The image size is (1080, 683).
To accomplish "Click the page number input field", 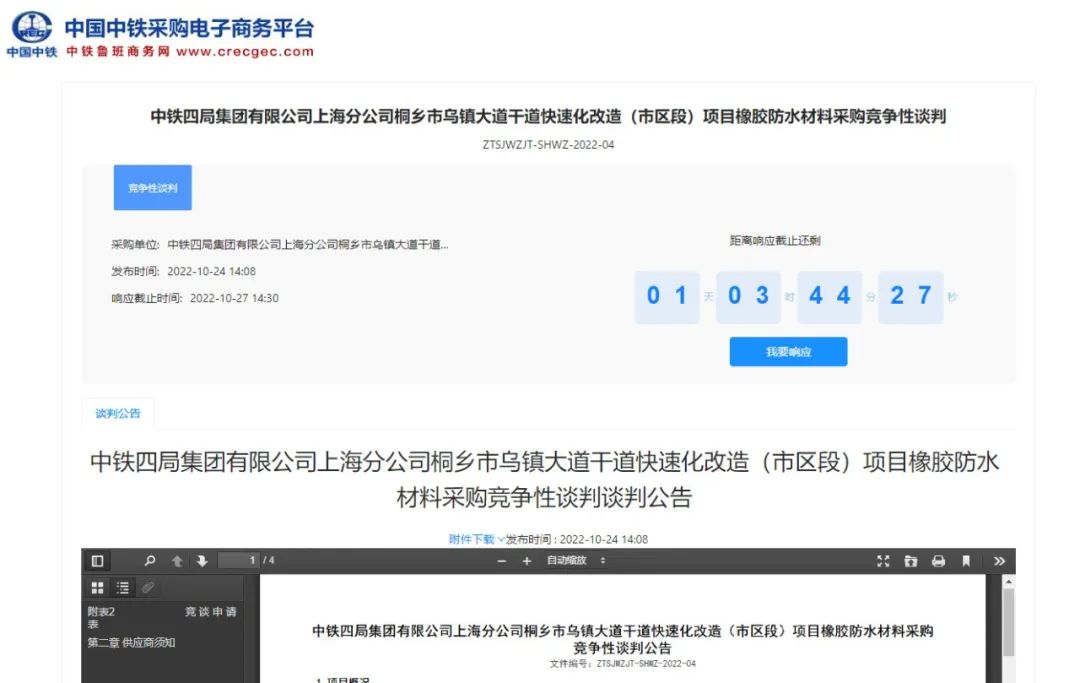I will (239, 560).
